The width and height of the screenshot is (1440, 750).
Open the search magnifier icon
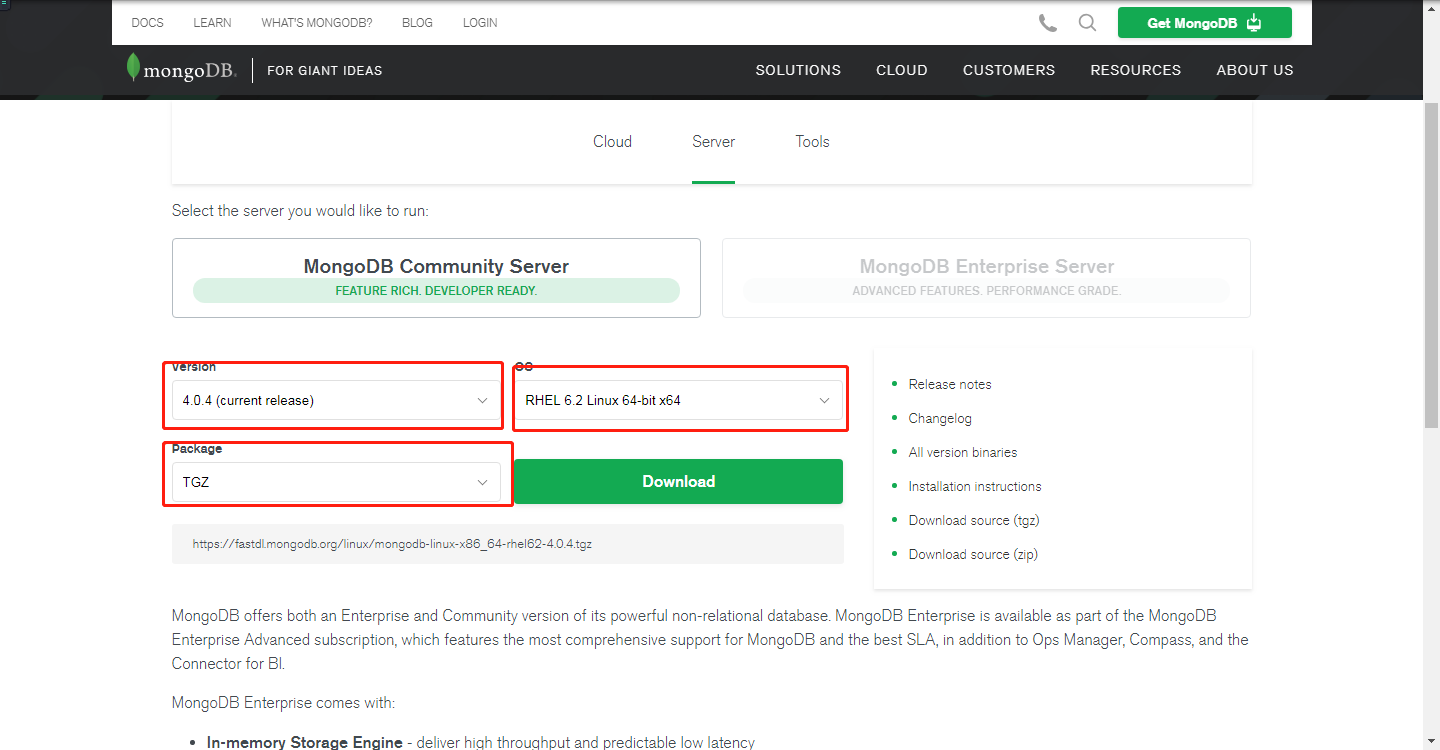[x=1087, y=23]
